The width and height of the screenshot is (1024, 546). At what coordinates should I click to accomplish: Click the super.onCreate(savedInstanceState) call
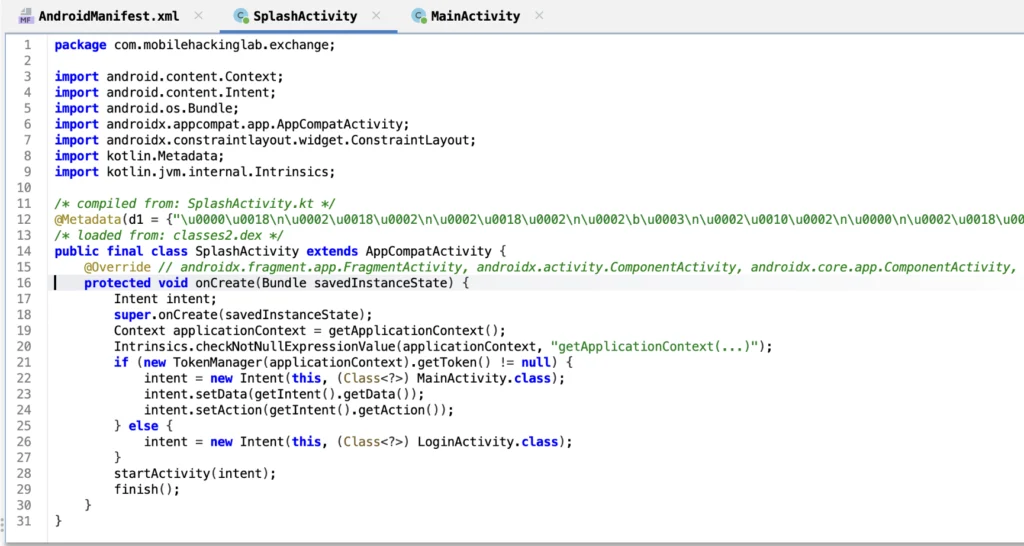click(243, 315)
